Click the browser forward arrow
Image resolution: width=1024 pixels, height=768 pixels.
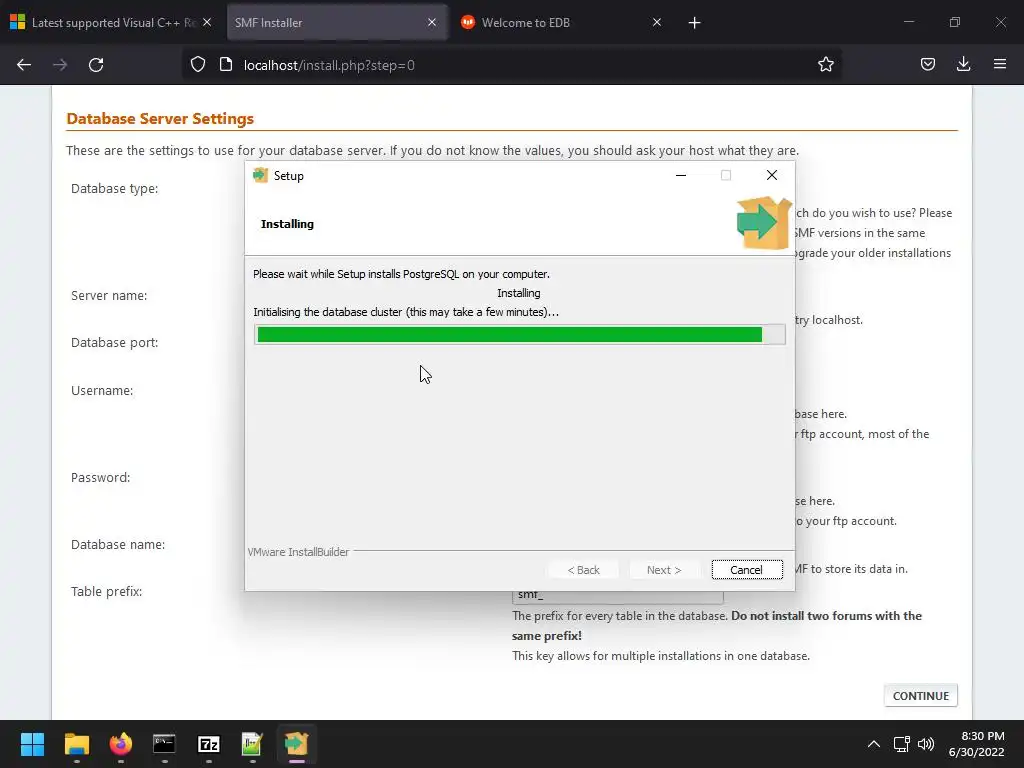[x=60, y=65]
